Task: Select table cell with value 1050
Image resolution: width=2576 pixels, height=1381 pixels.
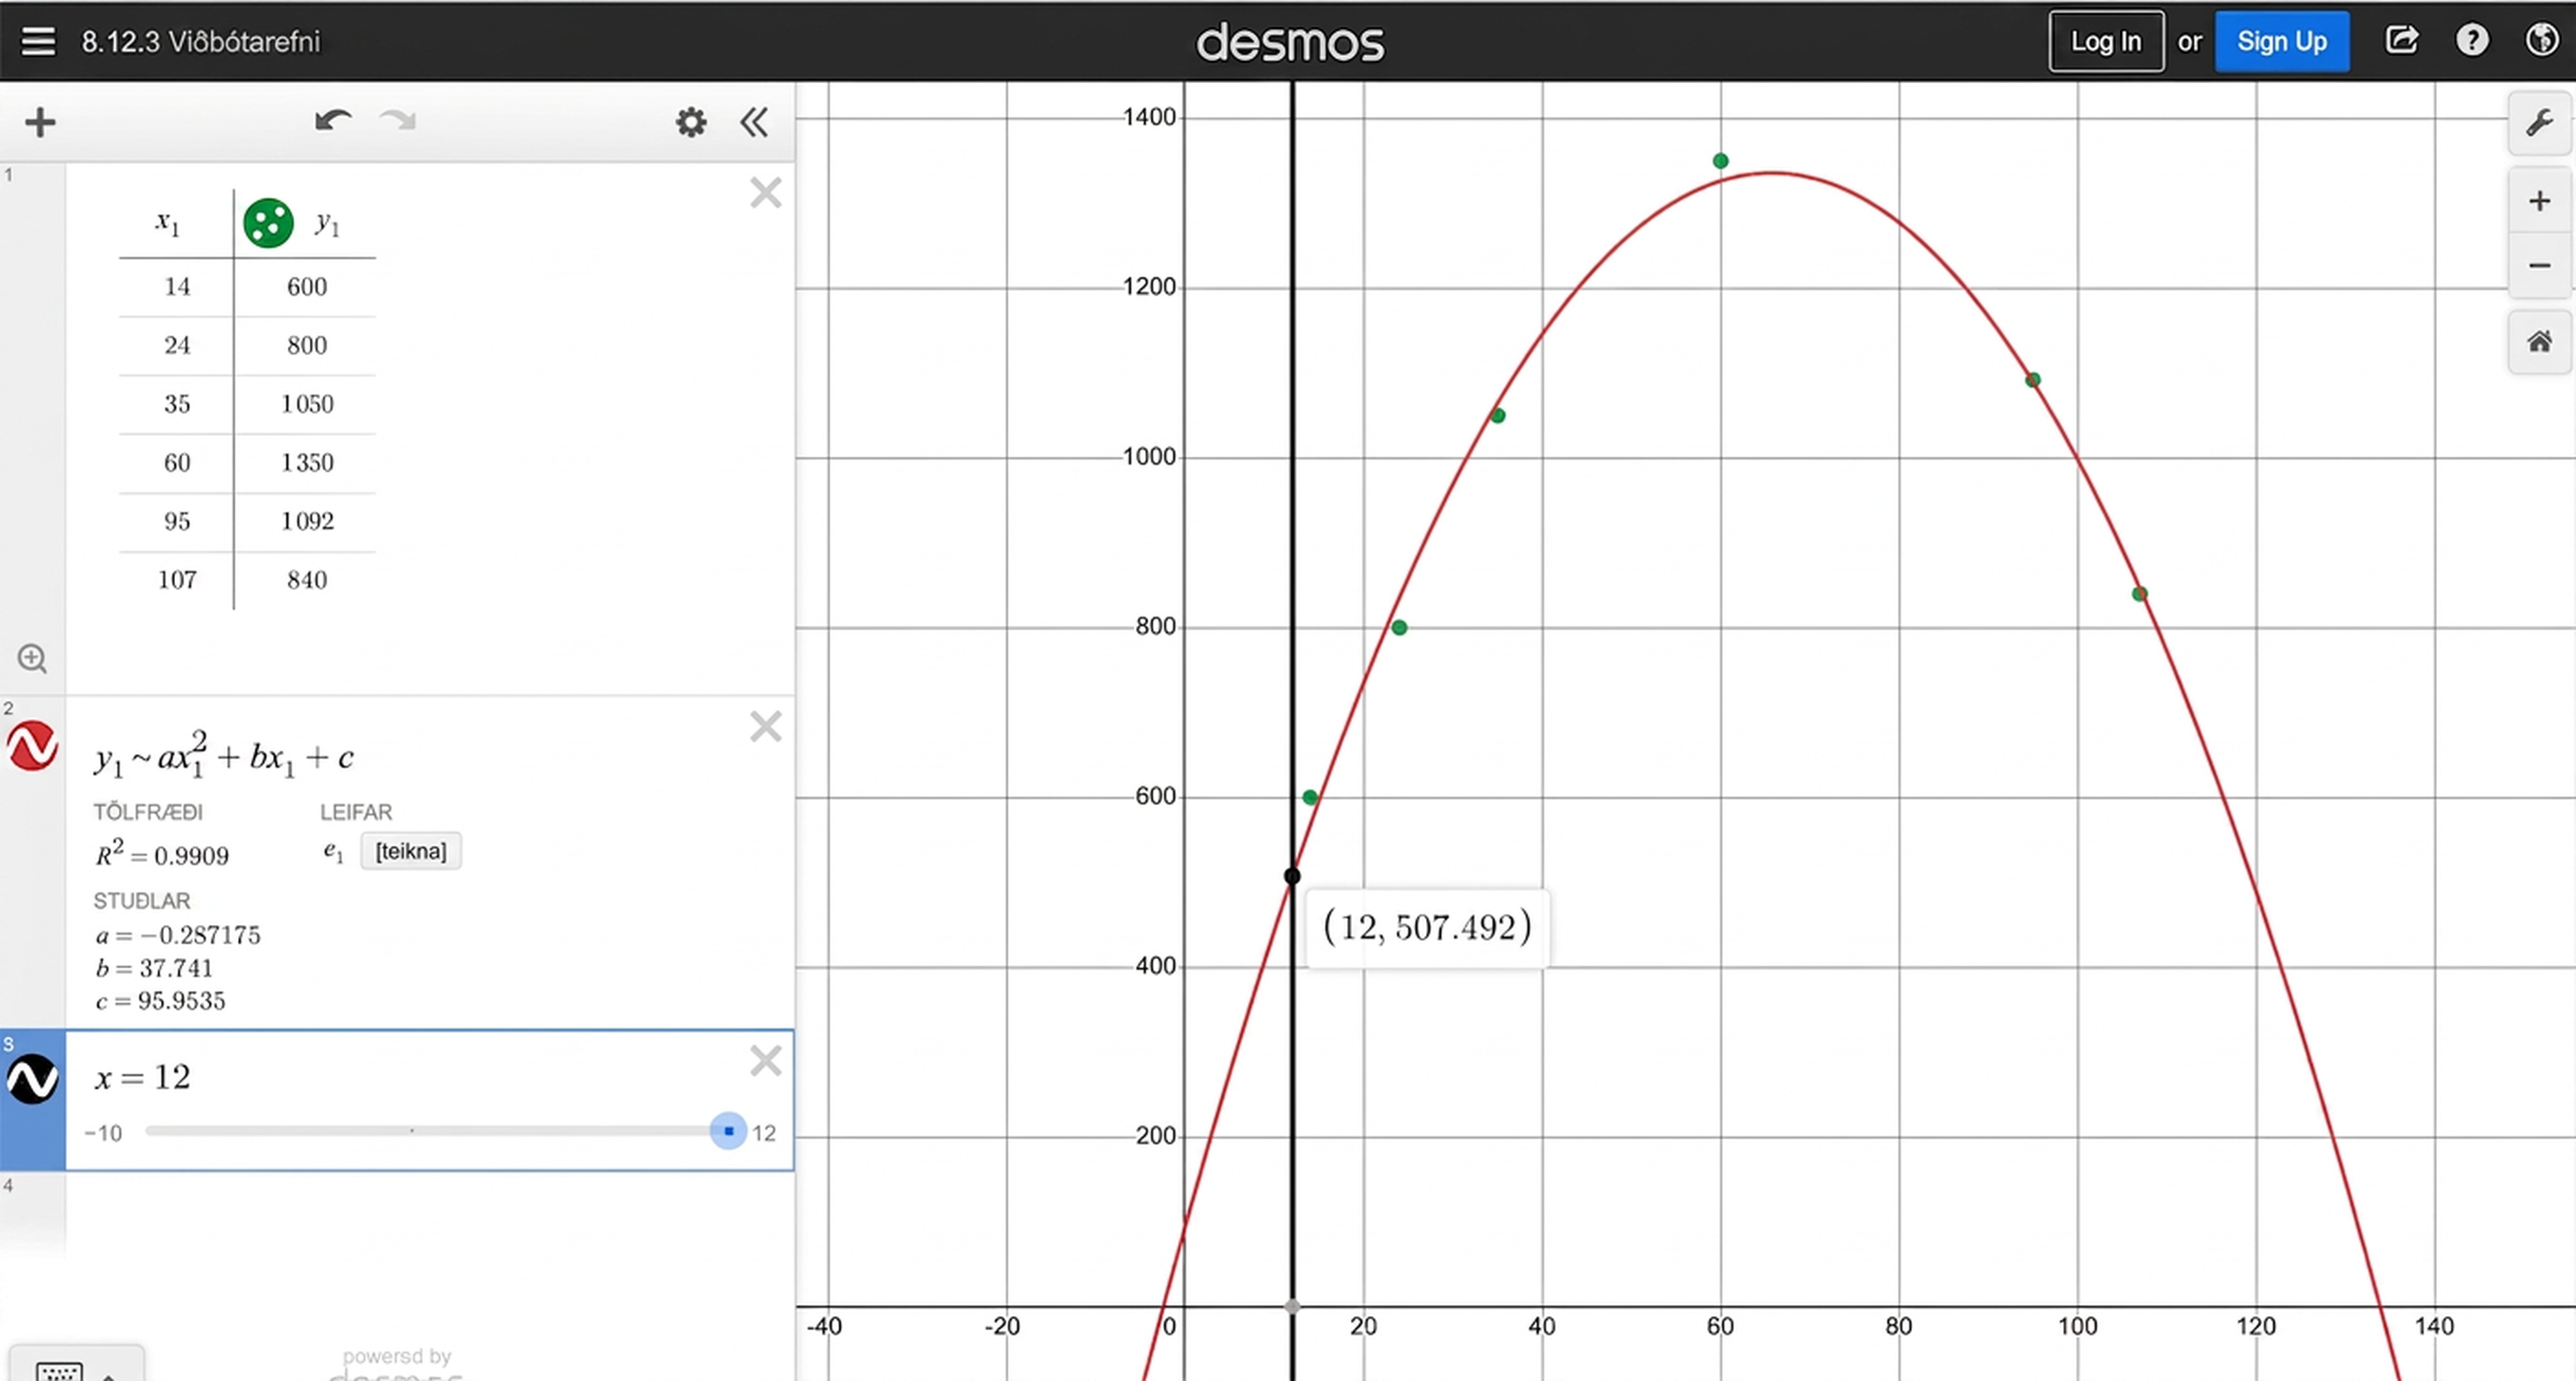Action: [x=306, y=404]
